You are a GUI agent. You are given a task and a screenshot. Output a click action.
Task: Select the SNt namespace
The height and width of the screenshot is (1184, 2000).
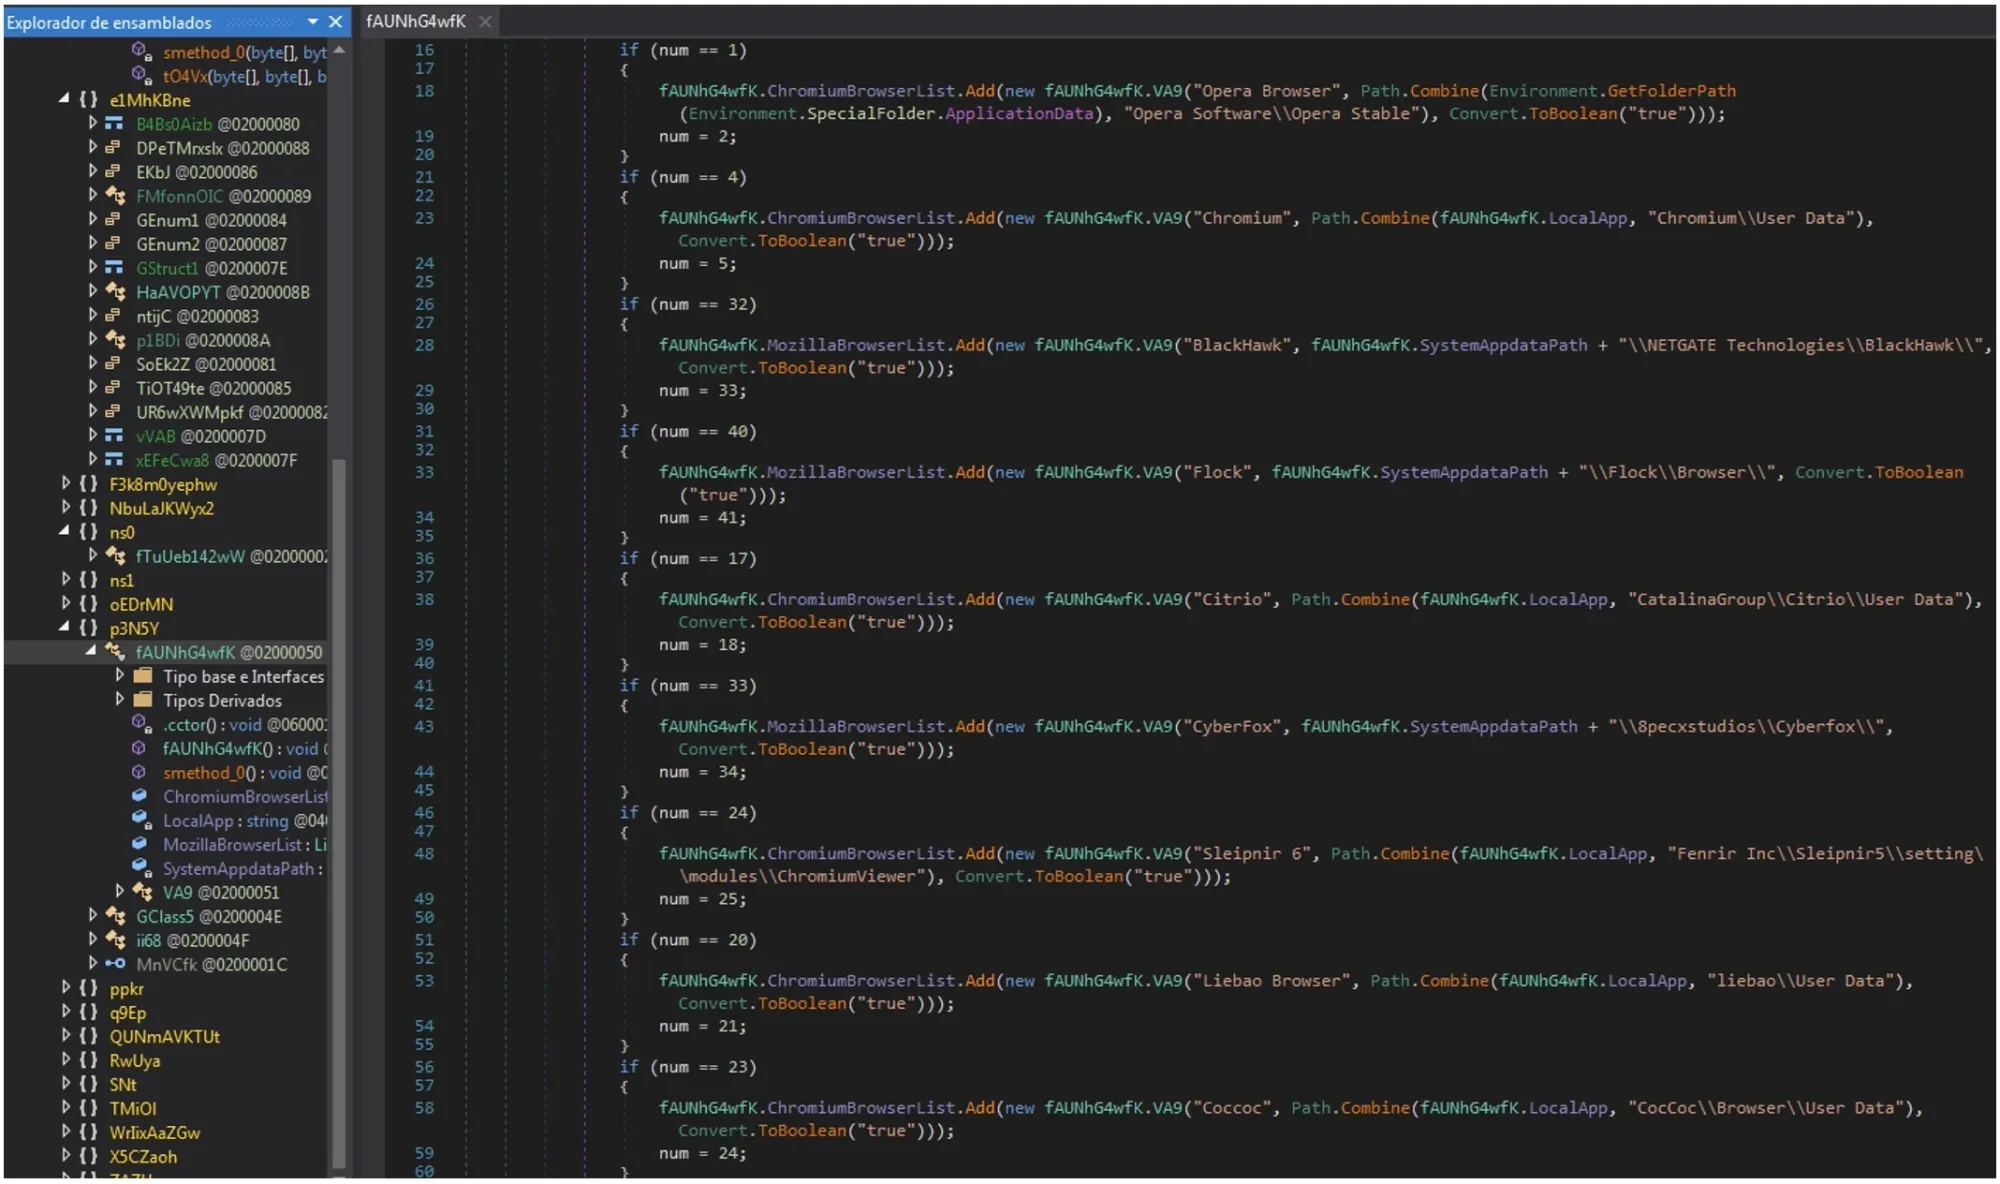point(123,1084)
